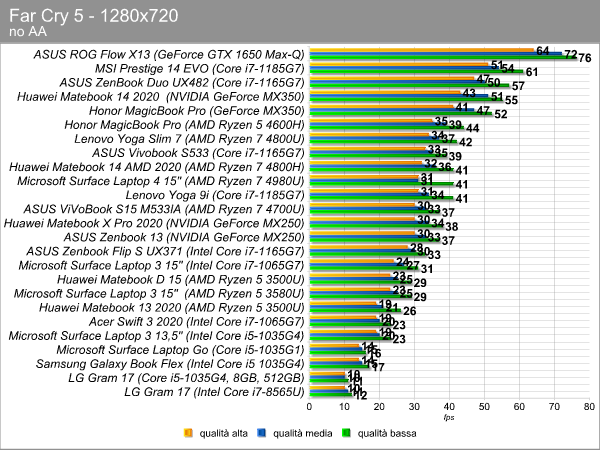Click the value 42 on Lenovo Yoga Slim 7
Image resolution: width=600 pixels, height=450 pixels.
[466, 142]
